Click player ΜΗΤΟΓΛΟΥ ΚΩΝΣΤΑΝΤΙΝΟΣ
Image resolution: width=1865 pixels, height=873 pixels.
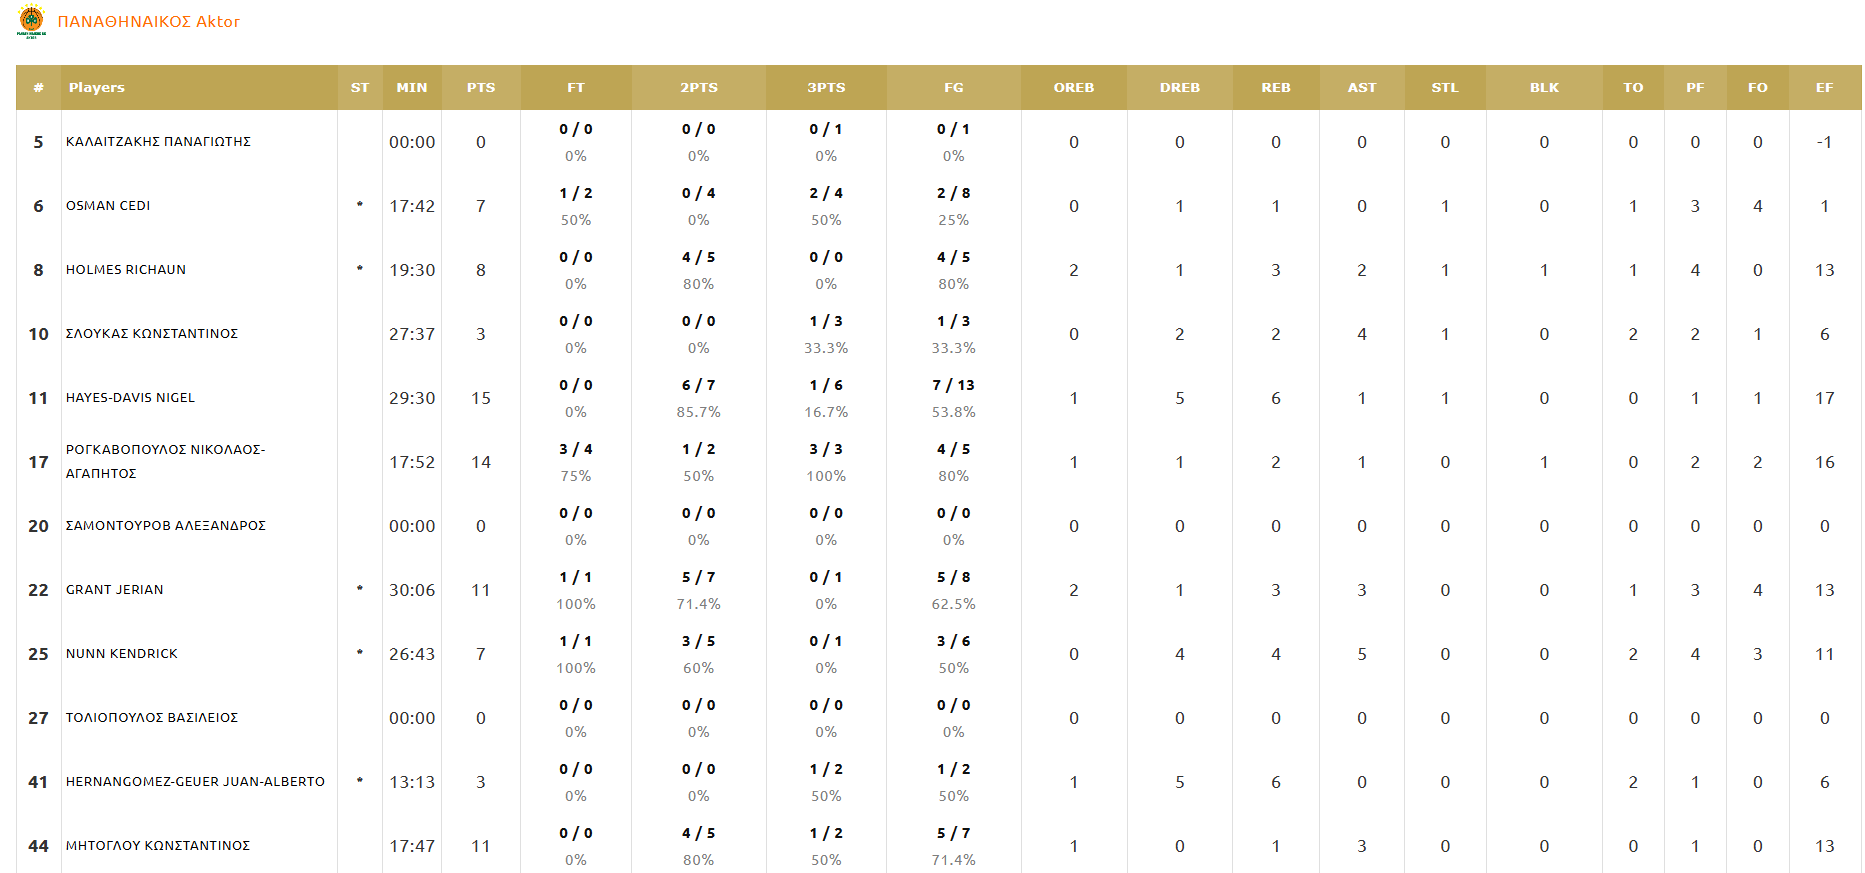158,846
